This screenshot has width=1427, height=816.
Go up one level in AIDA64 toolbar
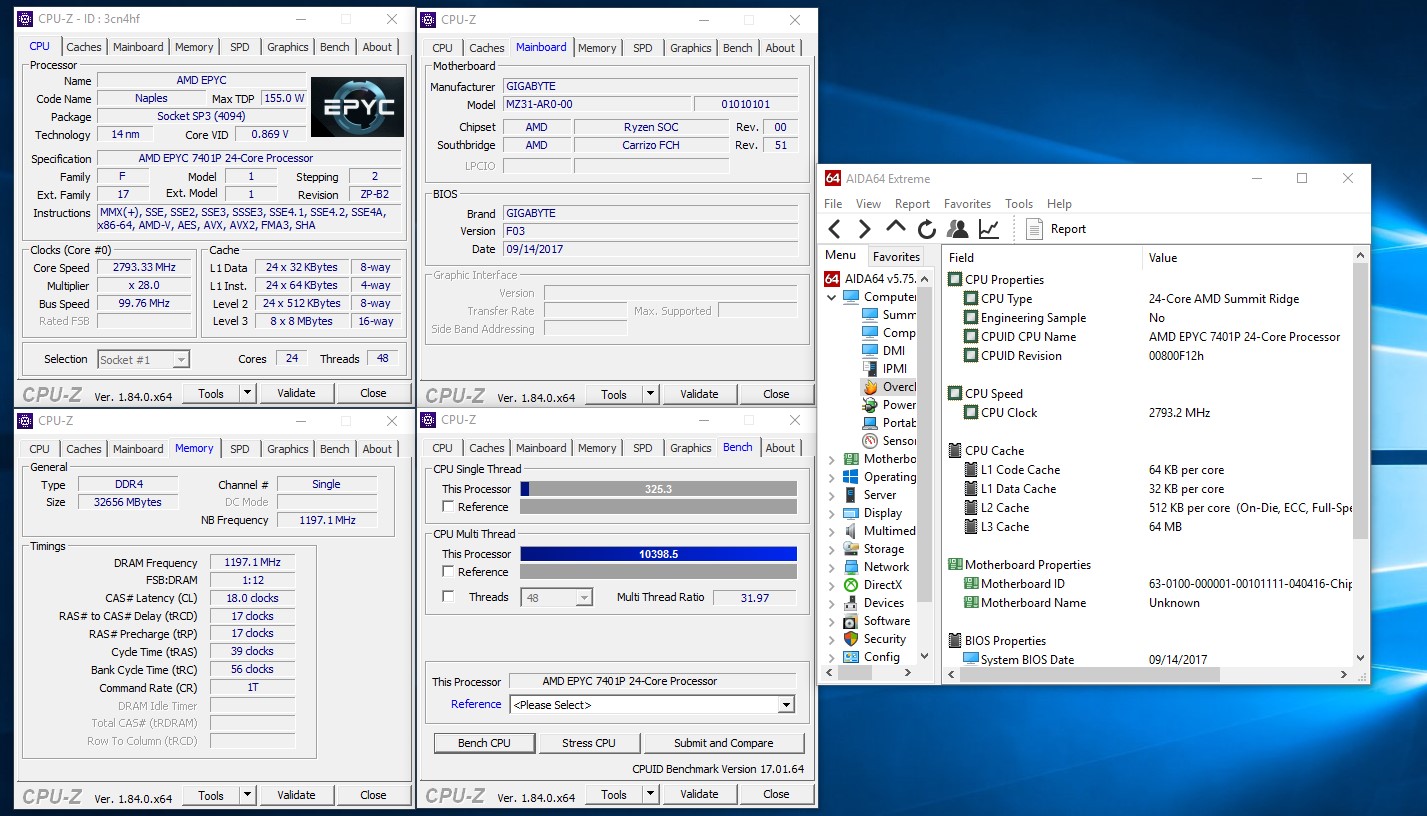point(896,227)
